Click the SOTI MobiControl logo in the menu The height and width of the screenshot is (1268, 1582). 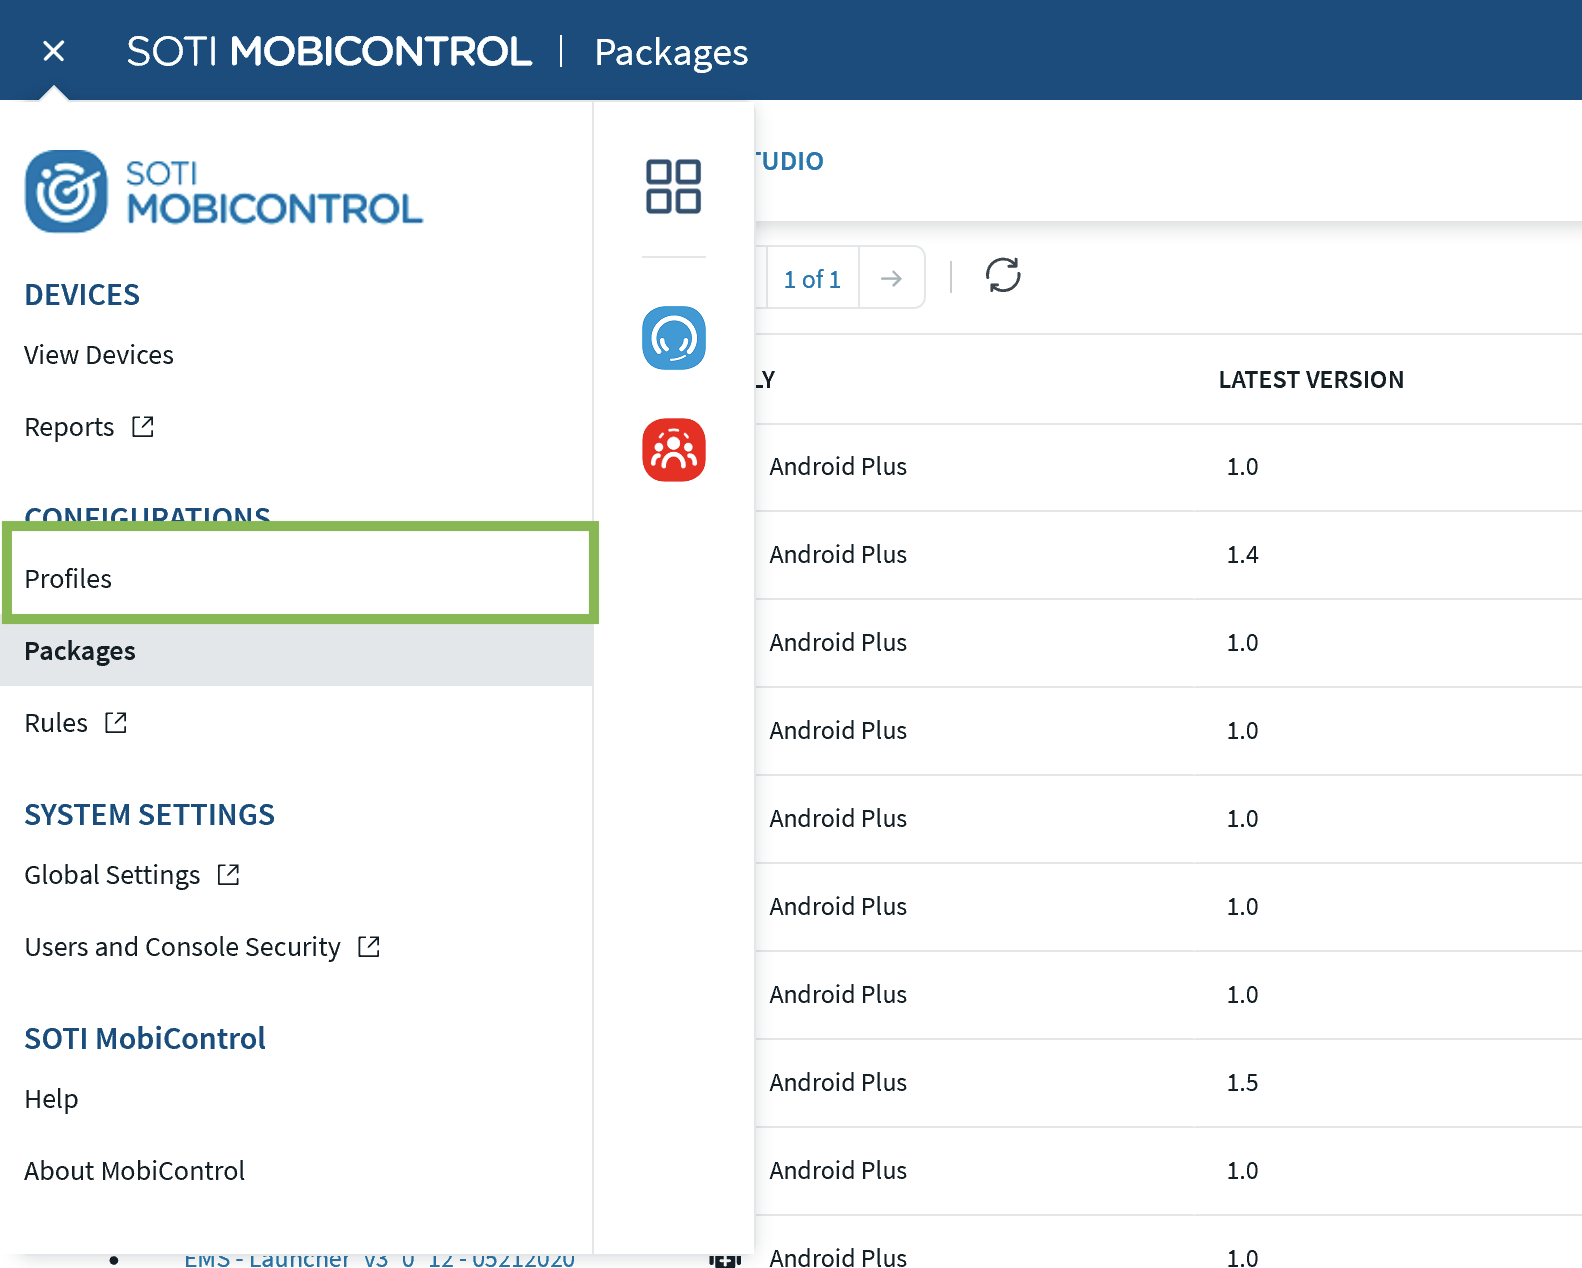pos(224,191)
